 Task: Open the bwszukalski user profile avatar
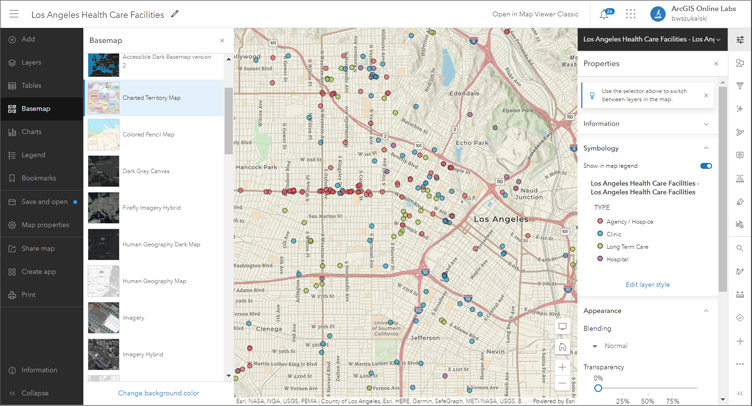tap(658, 14)
